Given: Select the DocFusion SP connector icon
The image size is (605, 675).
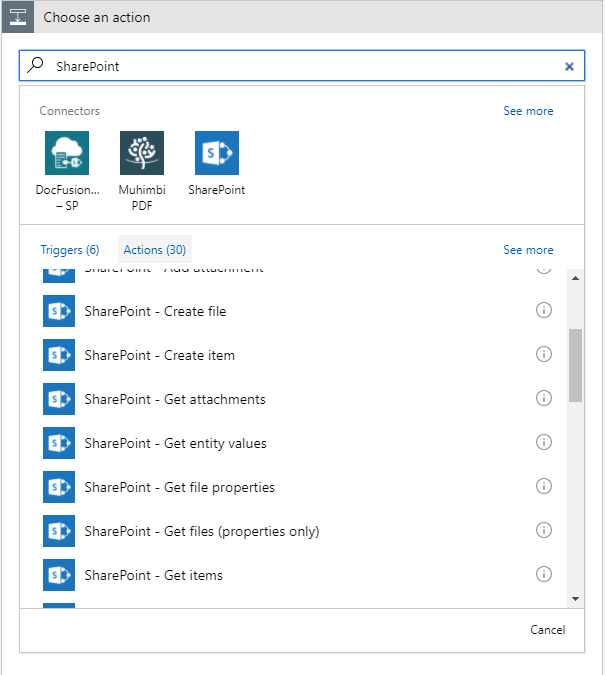Looking at the screenshot, I should click(x=67, y=153).
